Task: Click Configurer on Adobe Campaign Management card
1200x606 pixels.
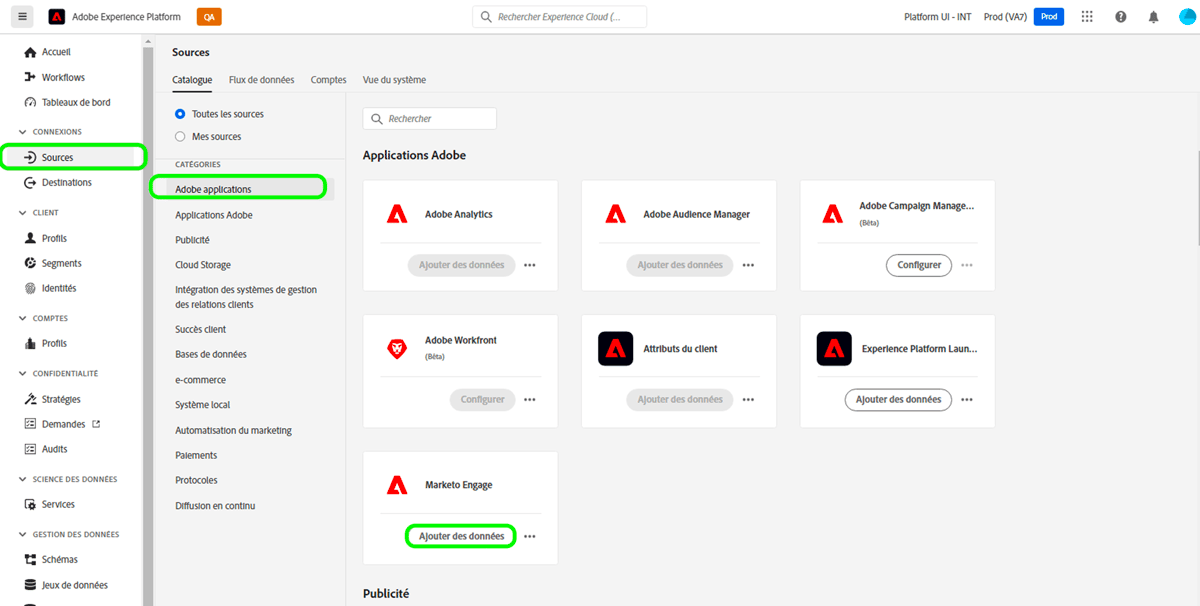Action: tap(918, 265)
